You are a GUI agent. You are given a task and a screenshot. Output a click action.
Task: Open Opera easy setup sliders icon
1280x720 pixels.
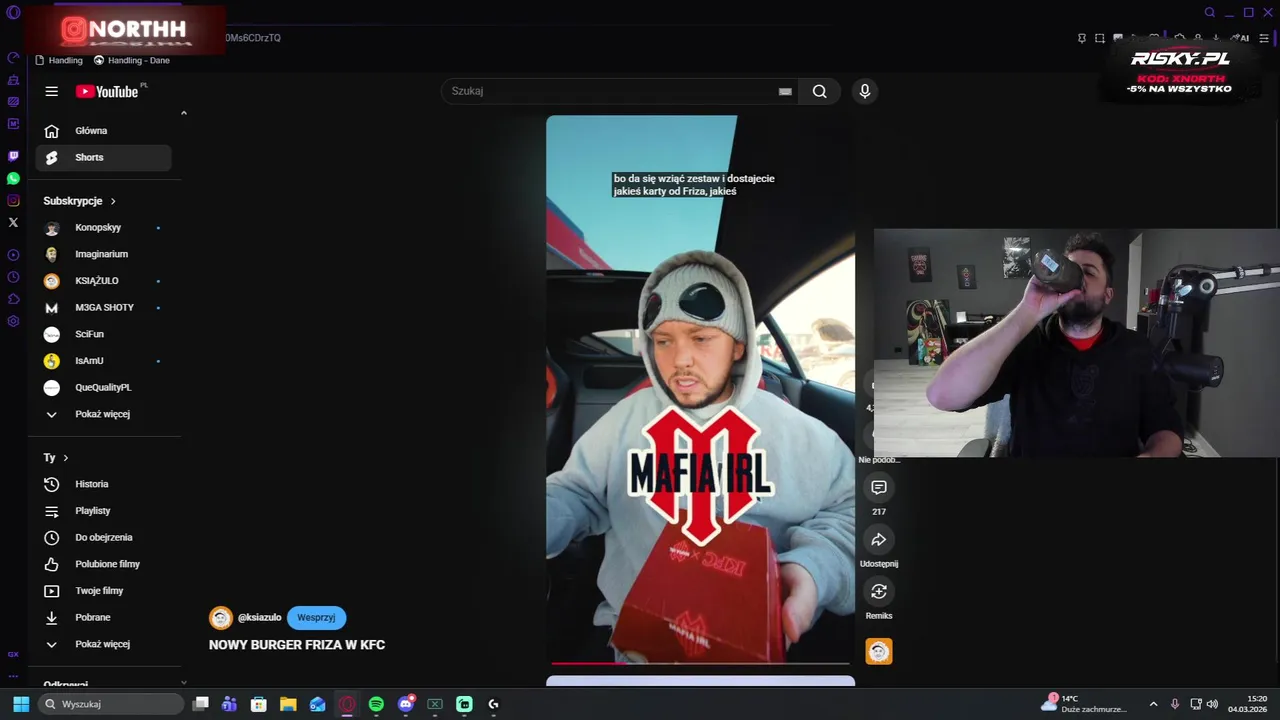1263,38
